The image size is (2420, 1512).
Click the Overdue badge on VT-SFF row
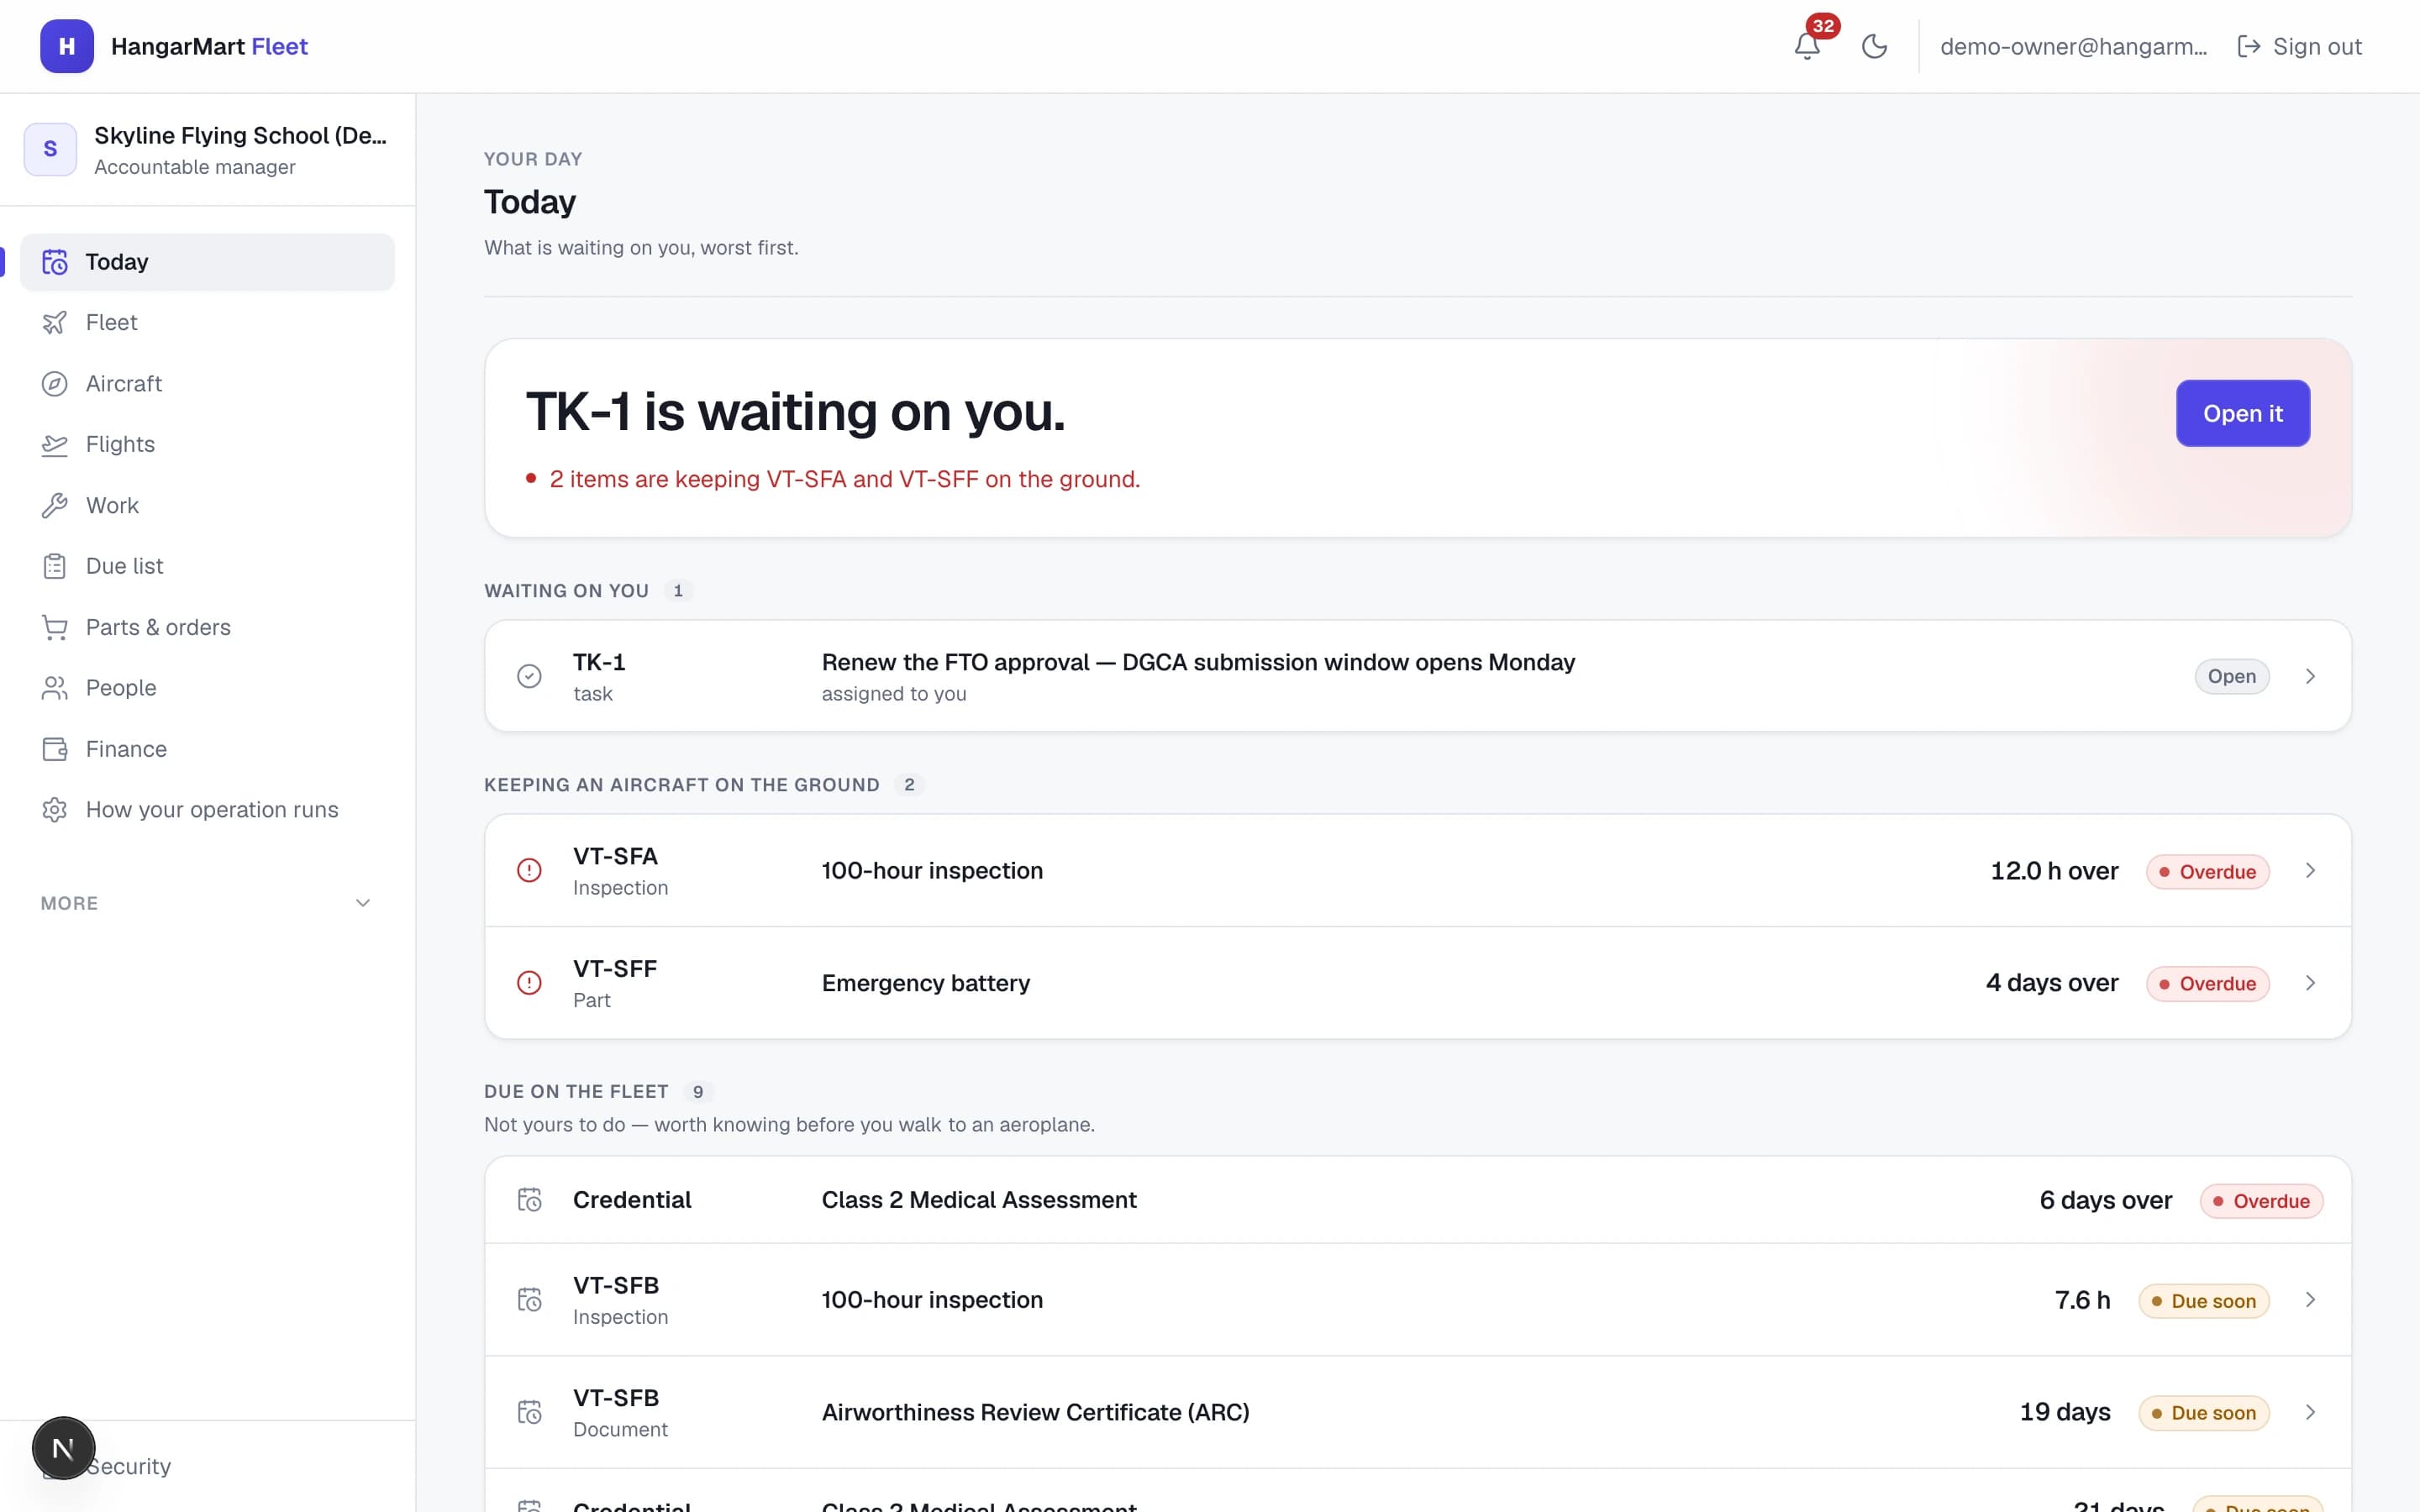point(2208,984)
